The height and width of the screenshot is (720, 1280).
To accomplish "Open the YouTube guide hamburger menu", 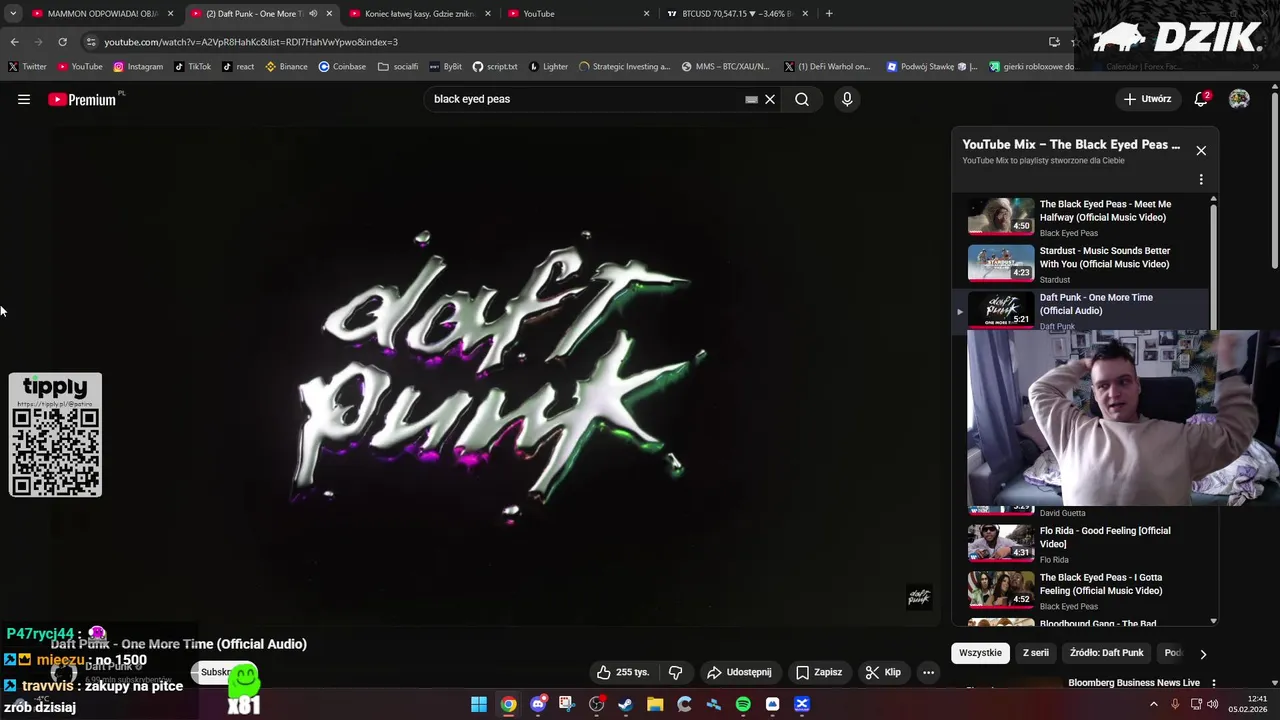I will click(24, 99).
